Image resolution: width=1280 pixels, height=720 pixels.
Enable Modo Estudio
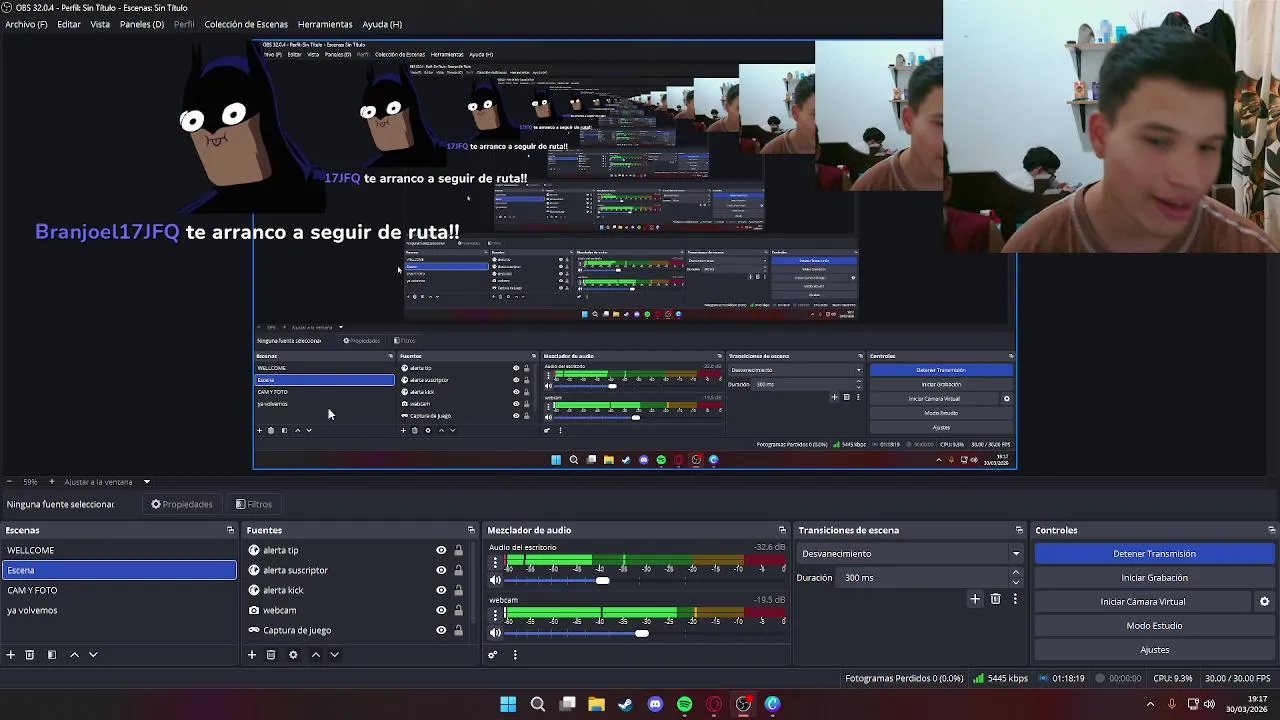click(1154, 626)
